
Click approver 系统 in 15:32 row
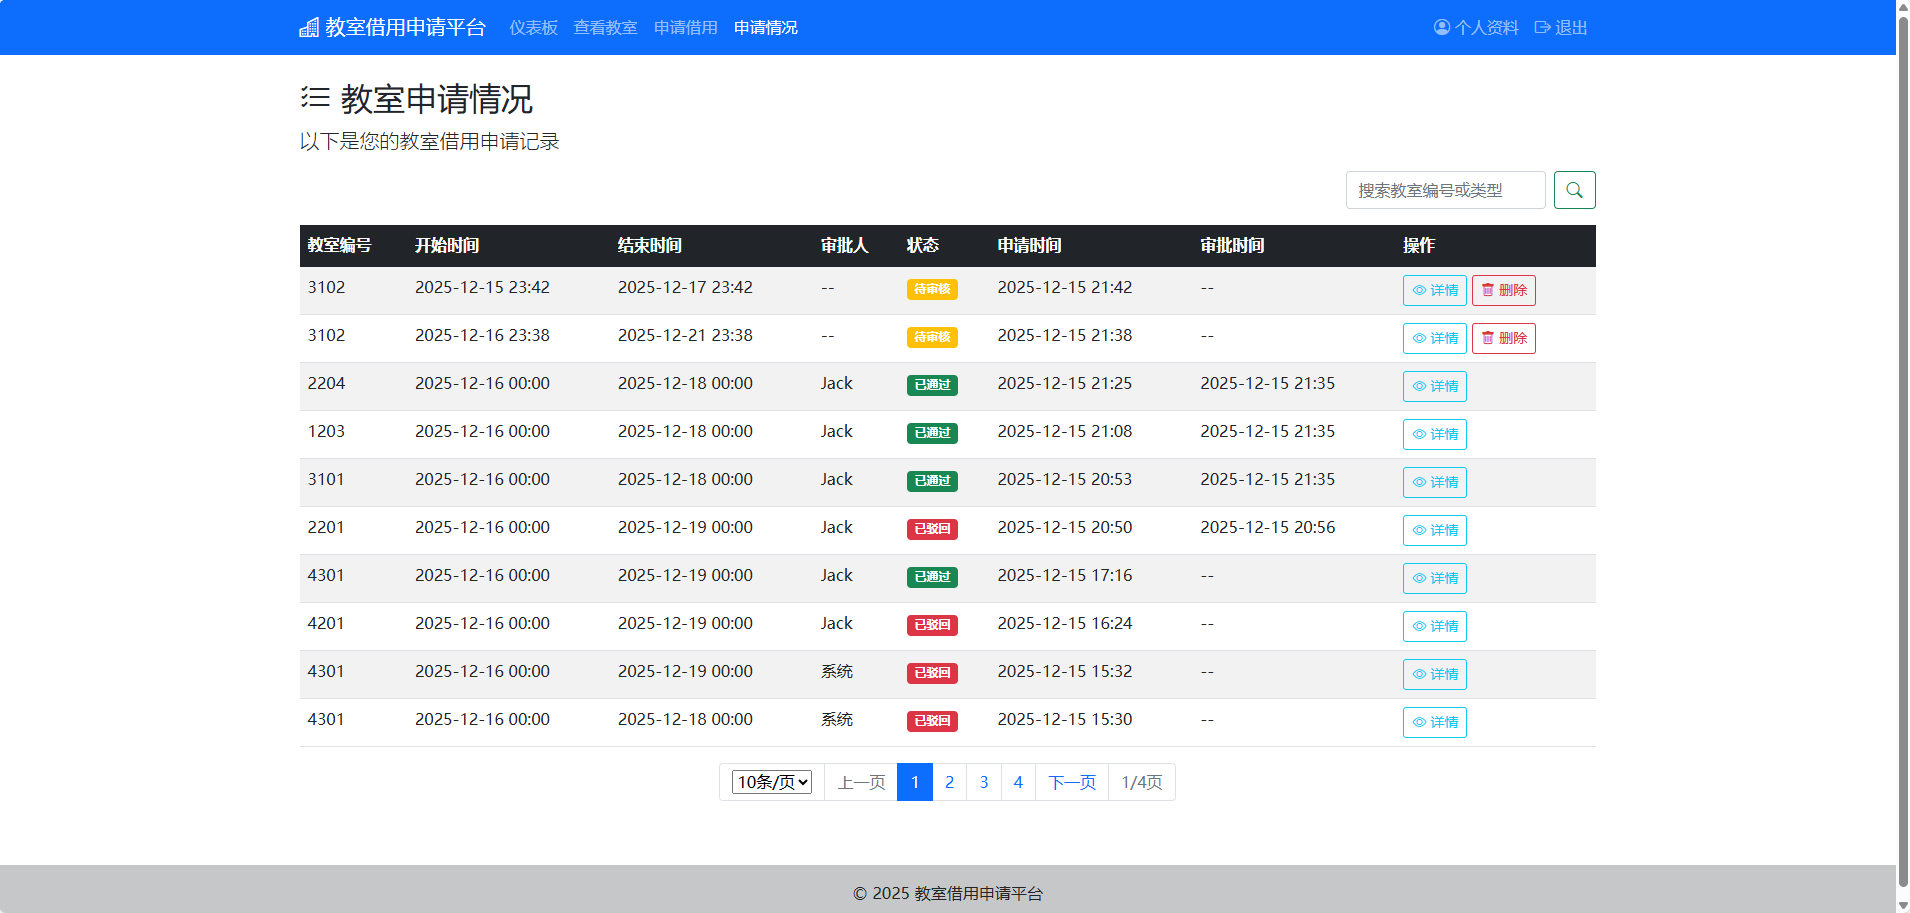click(837, 671)
